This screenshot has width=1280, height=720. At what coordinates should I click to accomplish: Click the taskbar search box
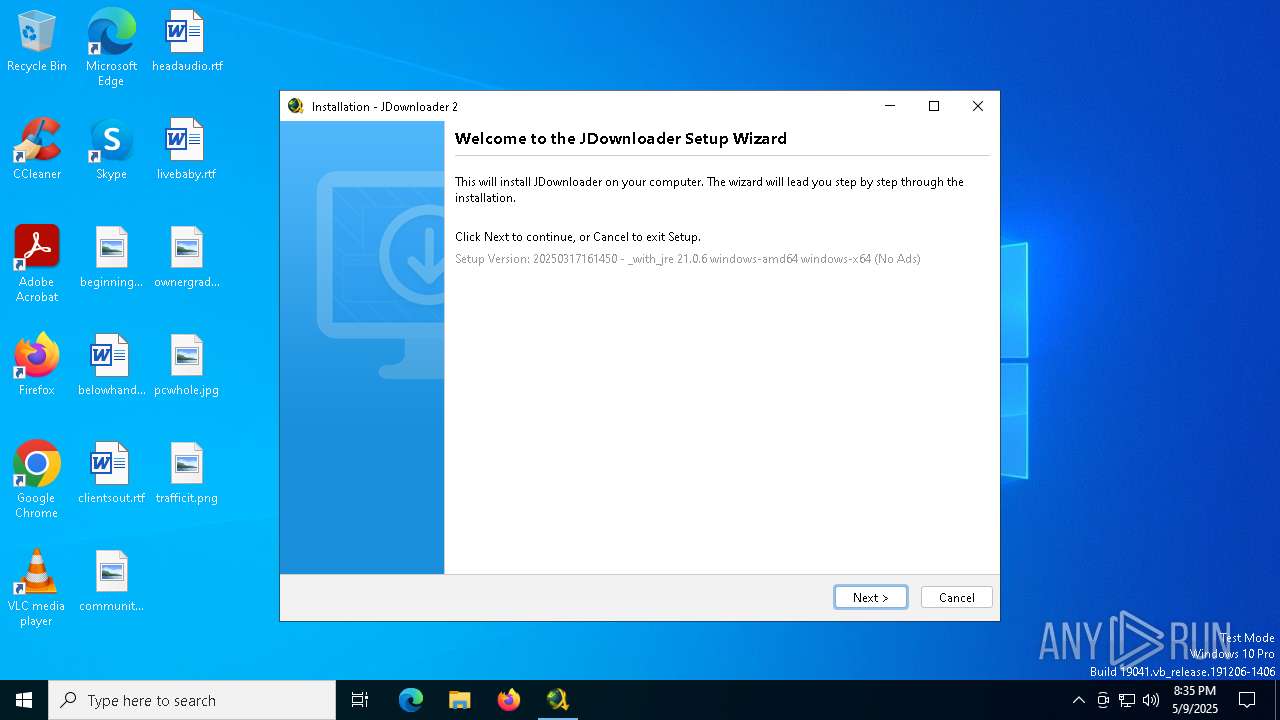point(192,700)
